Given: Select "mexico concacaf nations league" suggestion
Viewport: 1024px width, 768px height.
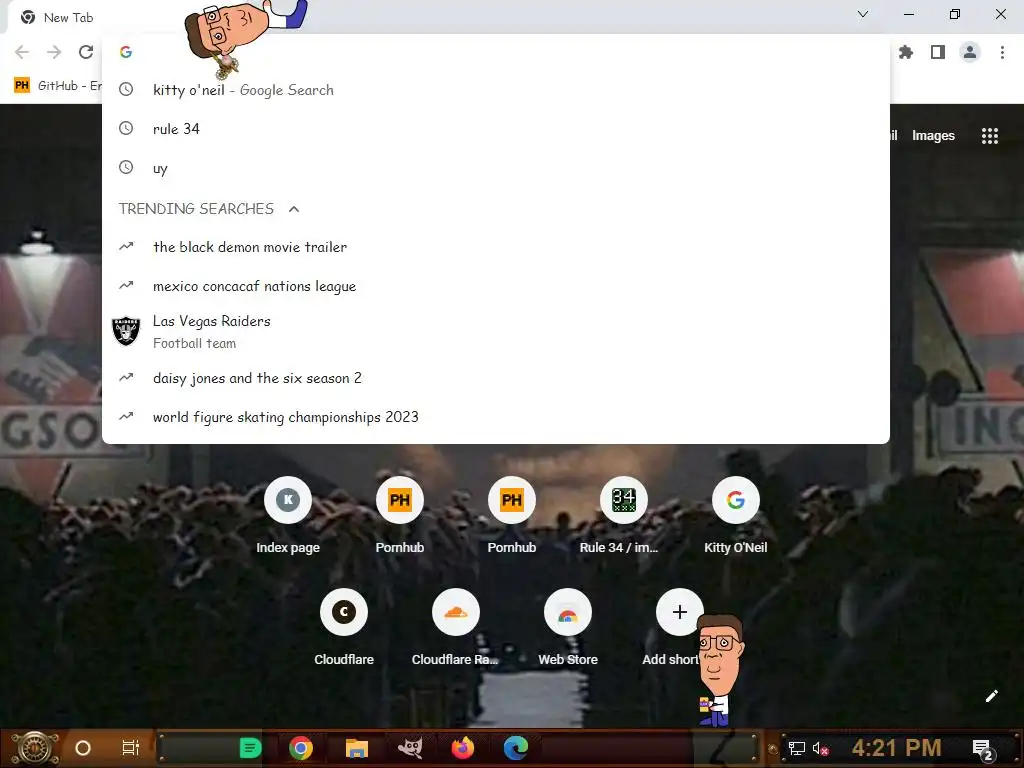Looking at the screenshot, I should pyautogui.click(x=496, y=286).
